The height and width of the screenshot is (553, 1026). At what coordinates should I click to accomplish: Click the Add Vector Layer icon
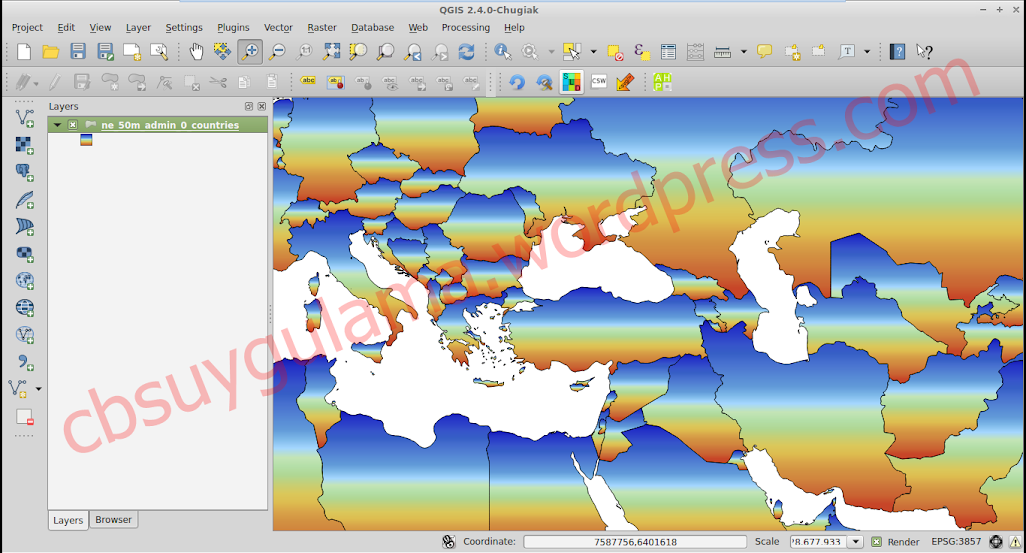[x=25, y=118]
